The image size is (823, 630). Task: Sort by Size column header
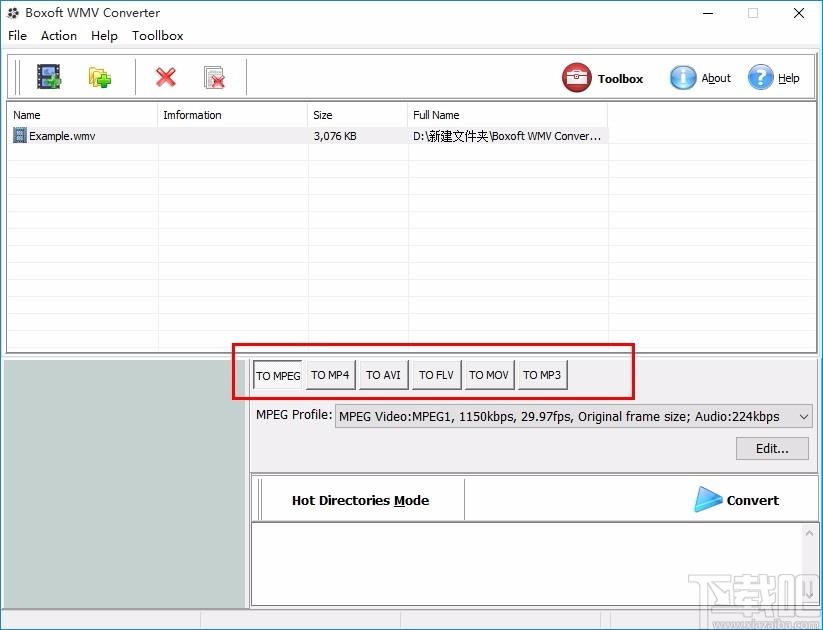pos(357,115)
